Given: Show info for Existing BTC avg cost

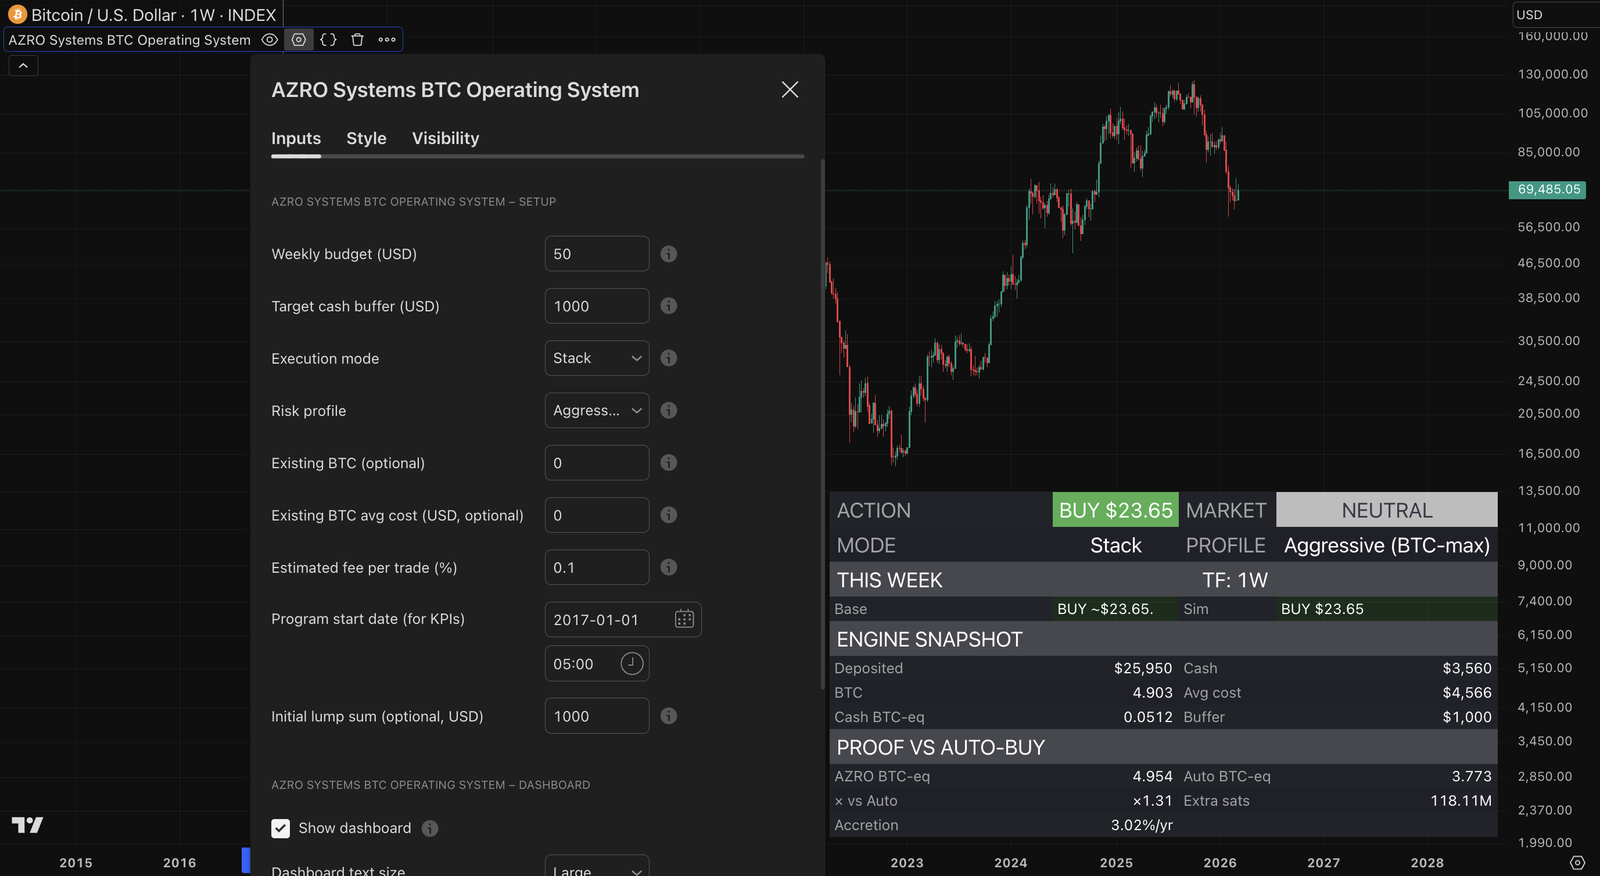Looking at the screenshot, I should [x=669, y=515].
